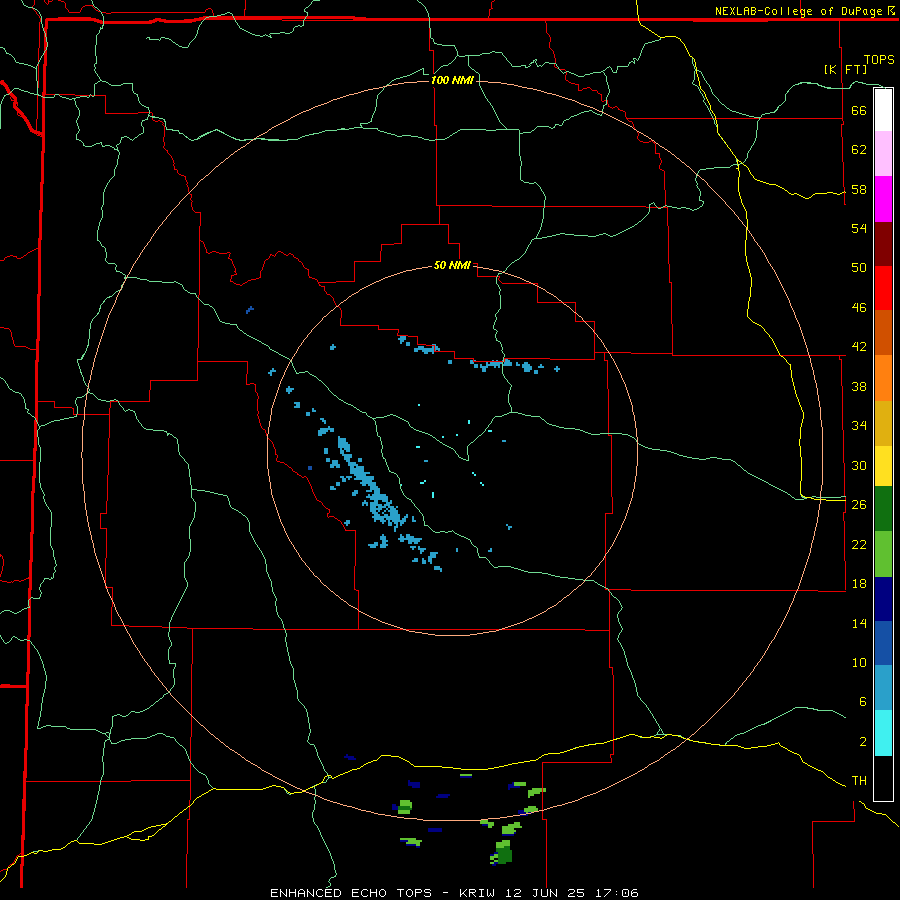Click the '50 NMI' range ring label
Image resolution: width=900 pixels, height=900 pixels.
point(452,265)
